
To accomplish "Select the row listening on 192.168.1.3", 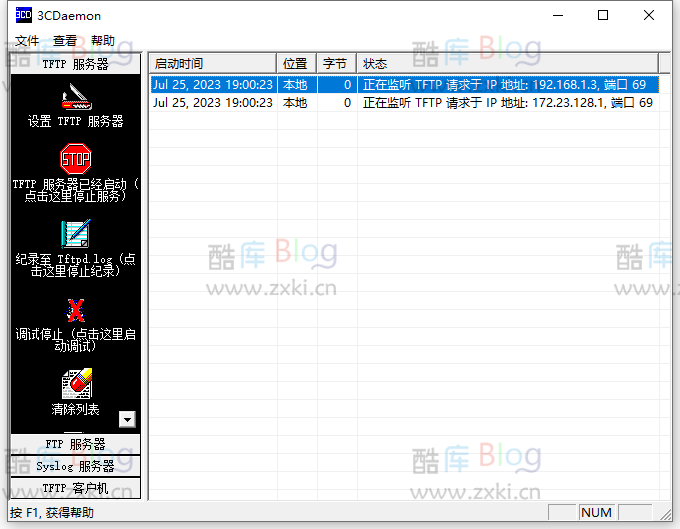I will click(x=405, y=85).
